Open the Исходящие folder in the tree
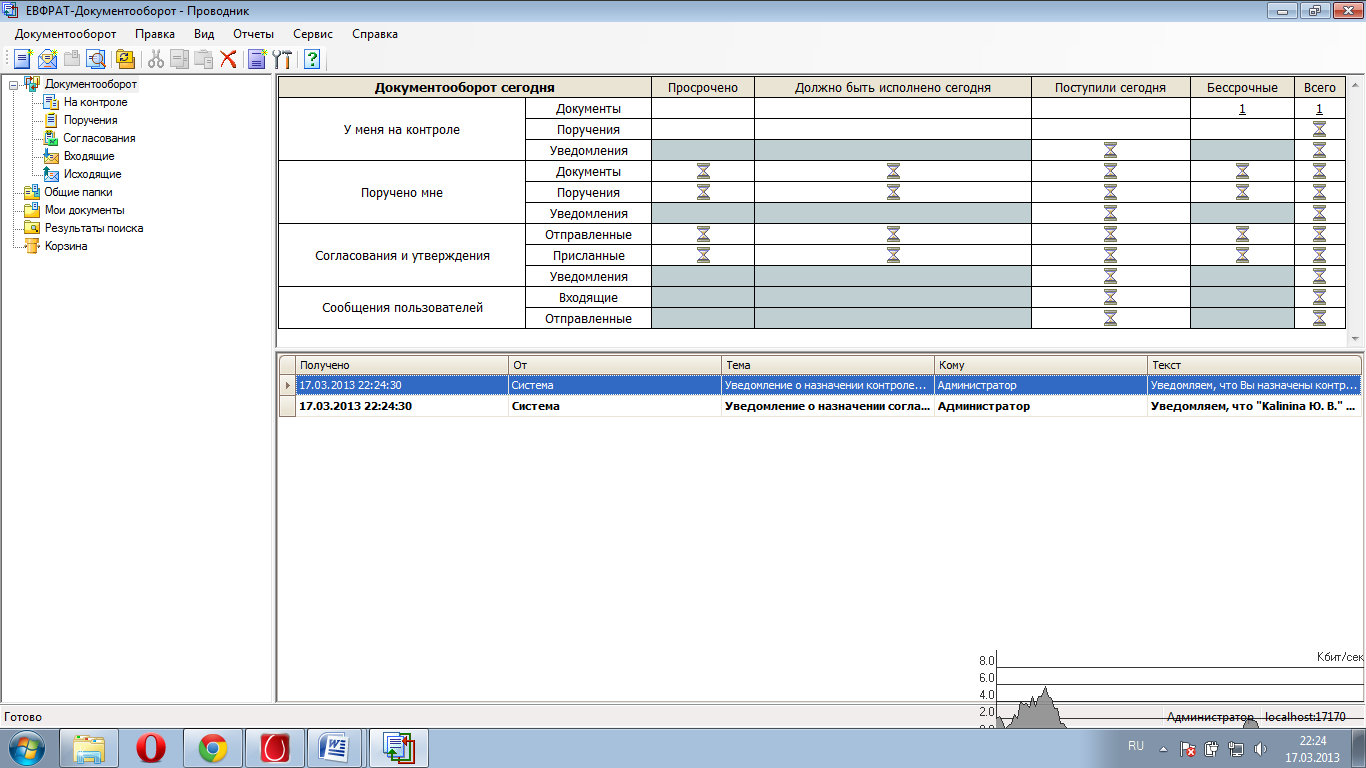 92,174
